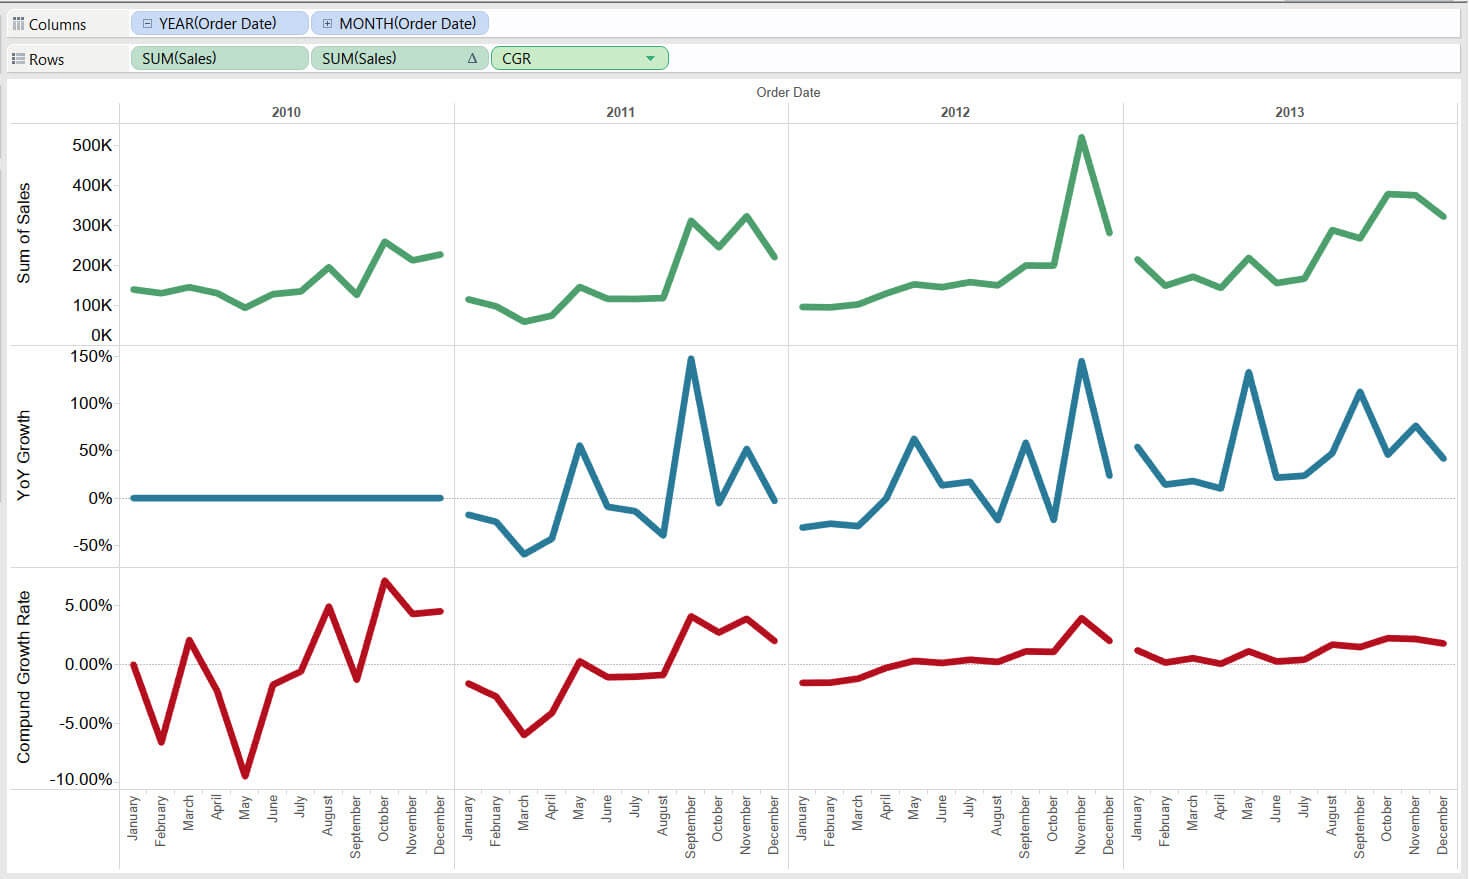Select the 2011 column header
Screen dimensions: 1469x879
620,112
